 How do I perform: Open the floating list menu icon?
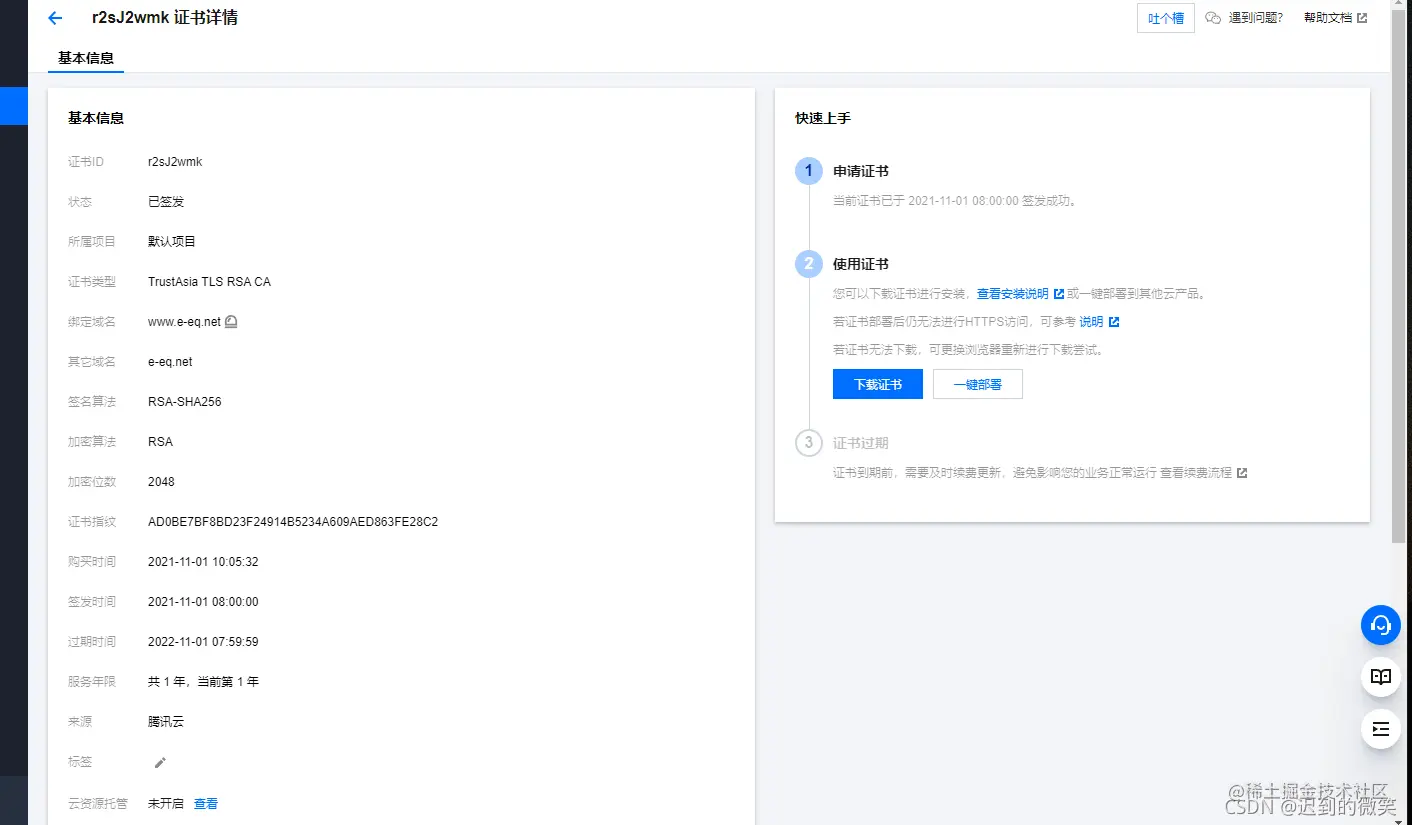coord(1381,729)
